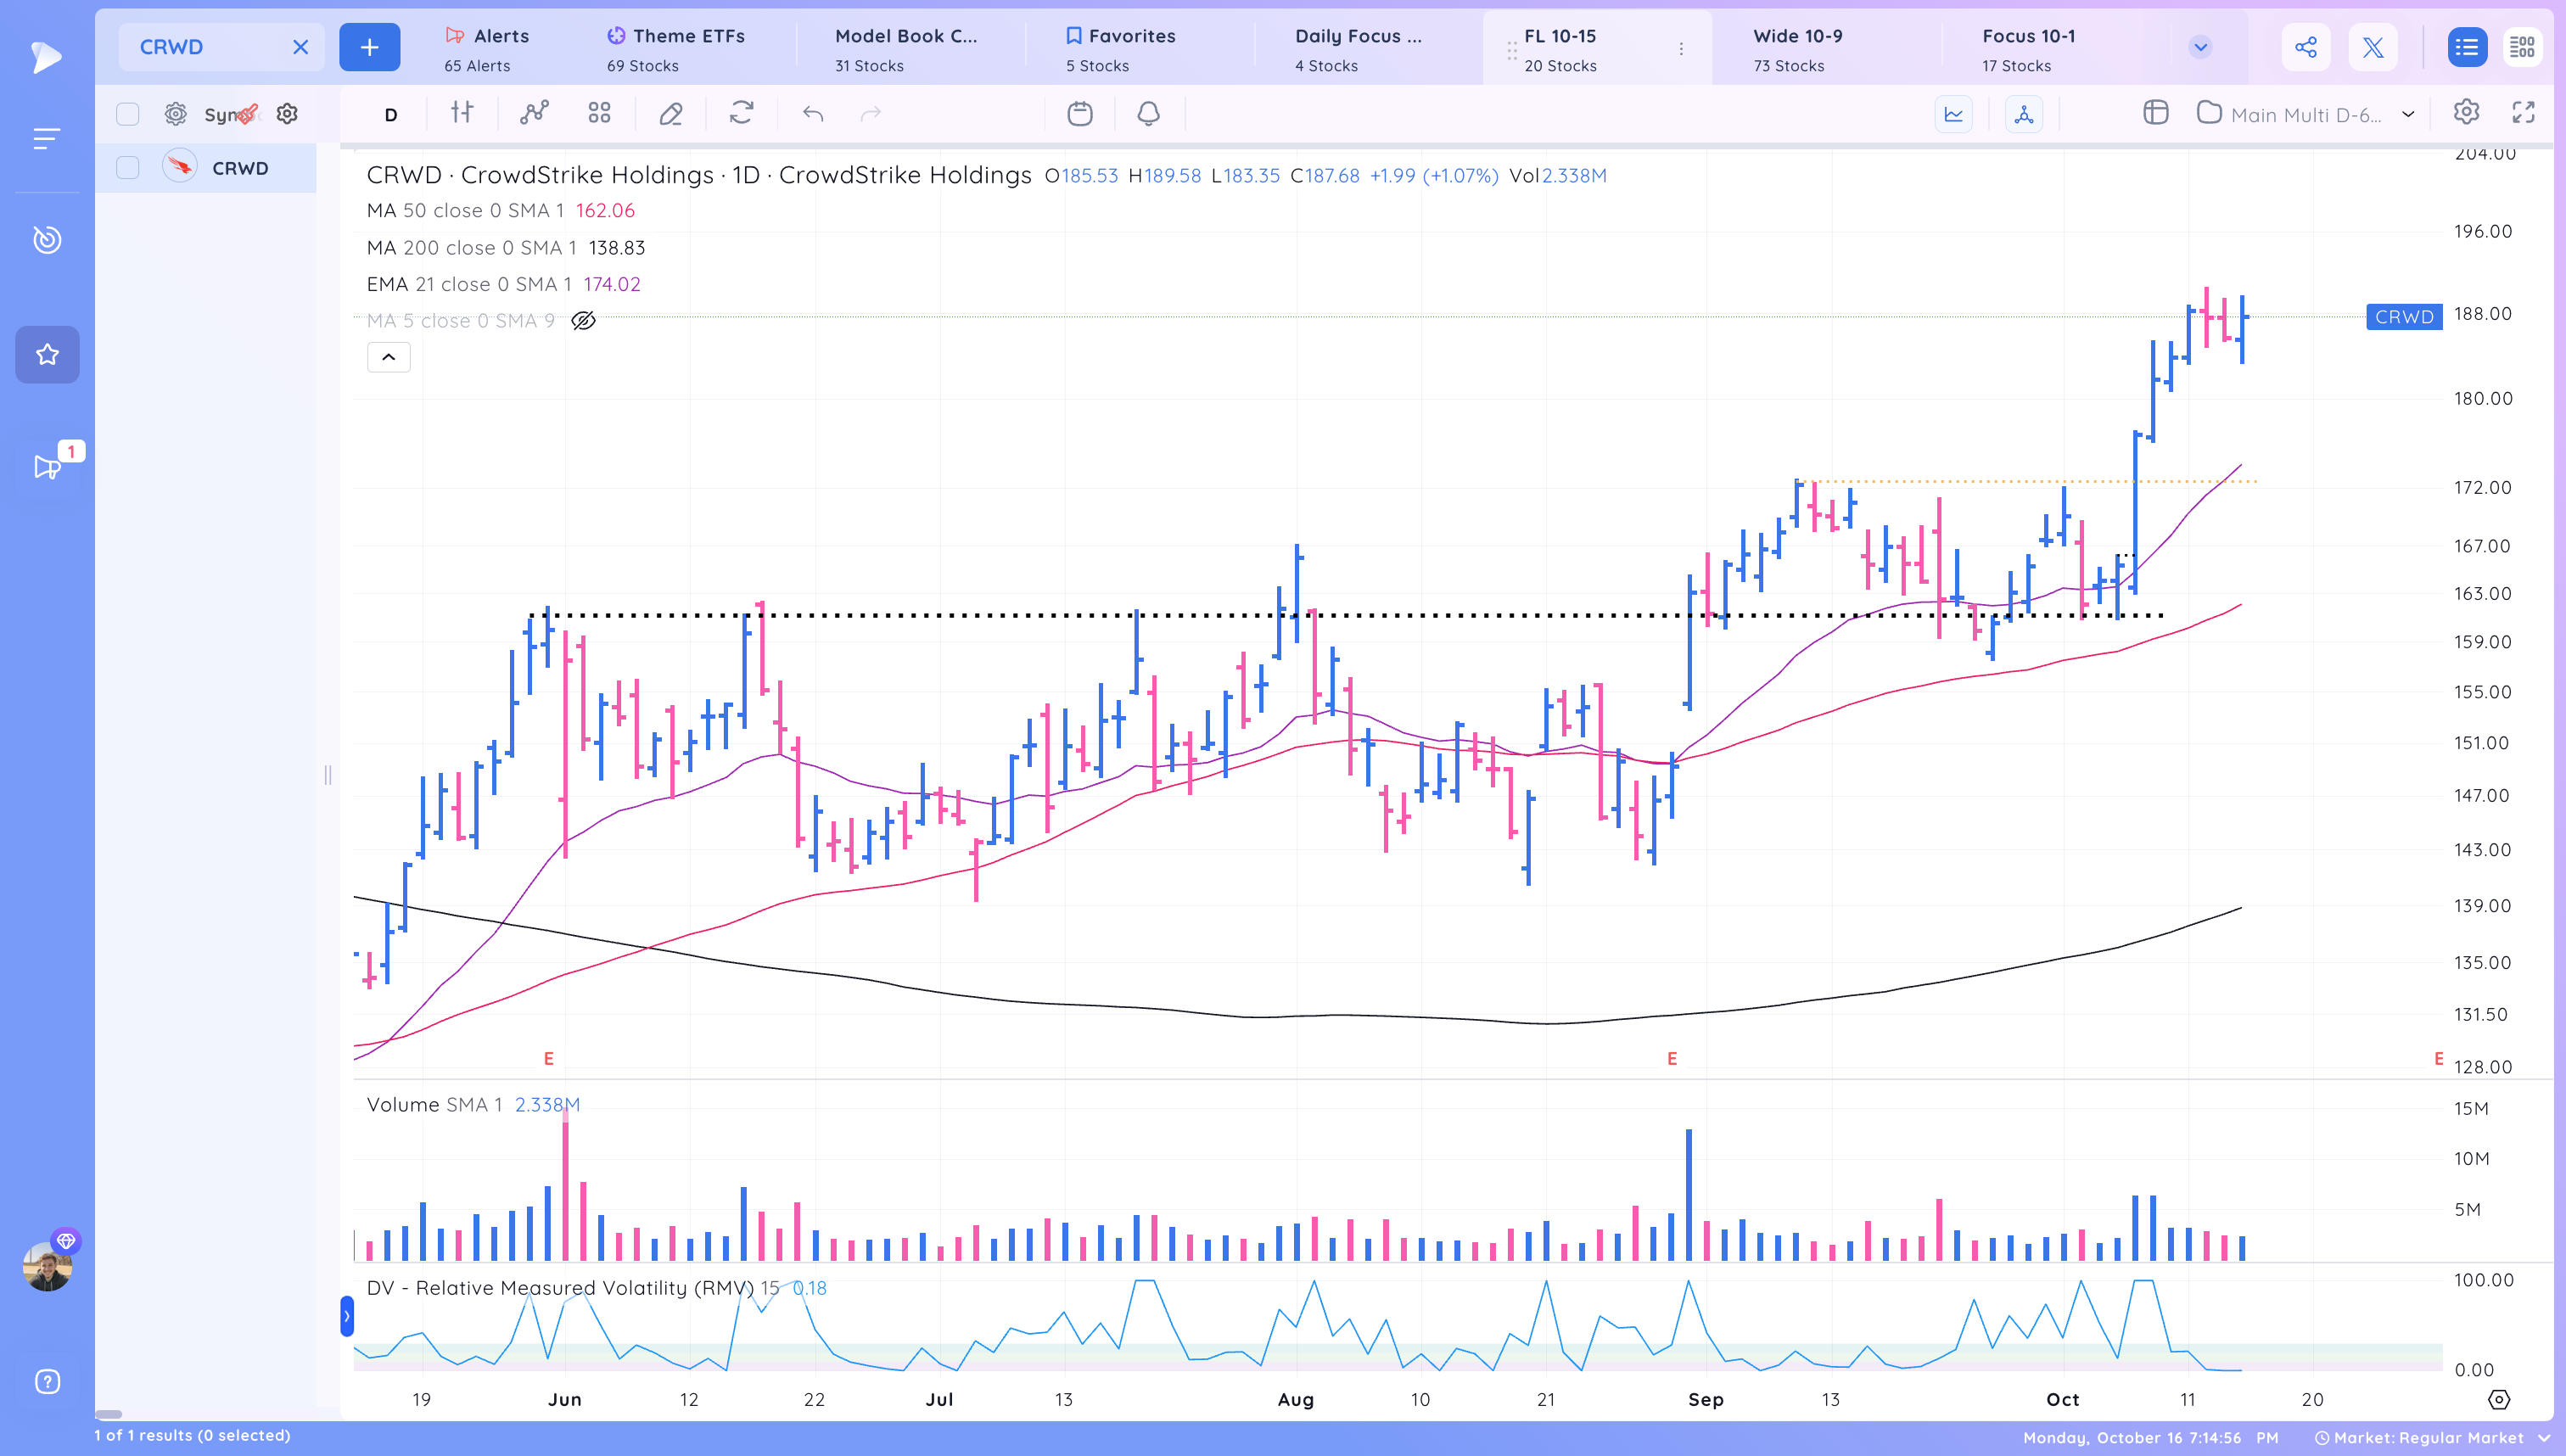The width and height of the screenshot is (2566, 1456).
Task: Open the calendar date icon
Action: (x=1080, y=113)
